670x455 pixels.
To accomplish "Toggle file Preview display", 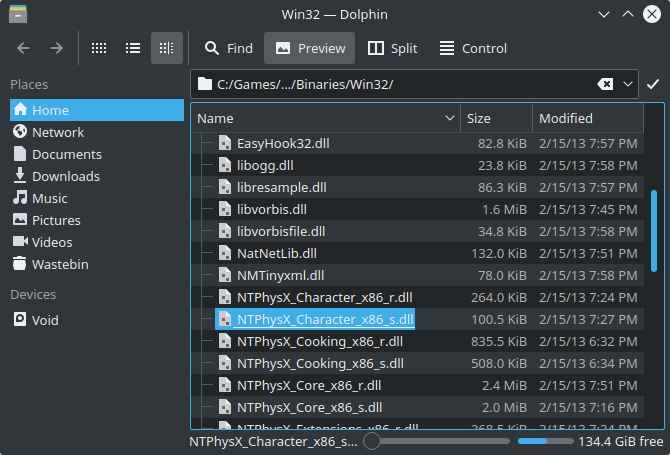I will click(x=309, y=48).
